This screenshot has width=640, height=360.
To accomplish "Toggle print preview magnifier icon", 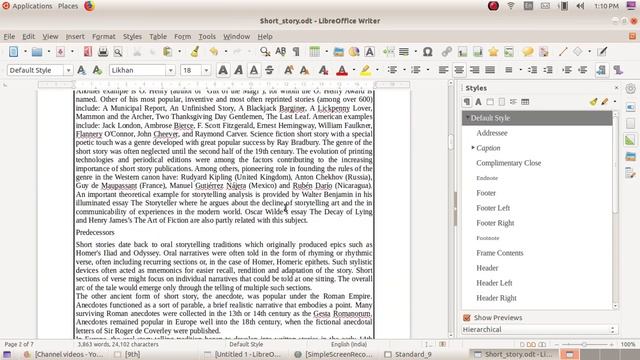I will pyautogui.click(x=118, y=52).
